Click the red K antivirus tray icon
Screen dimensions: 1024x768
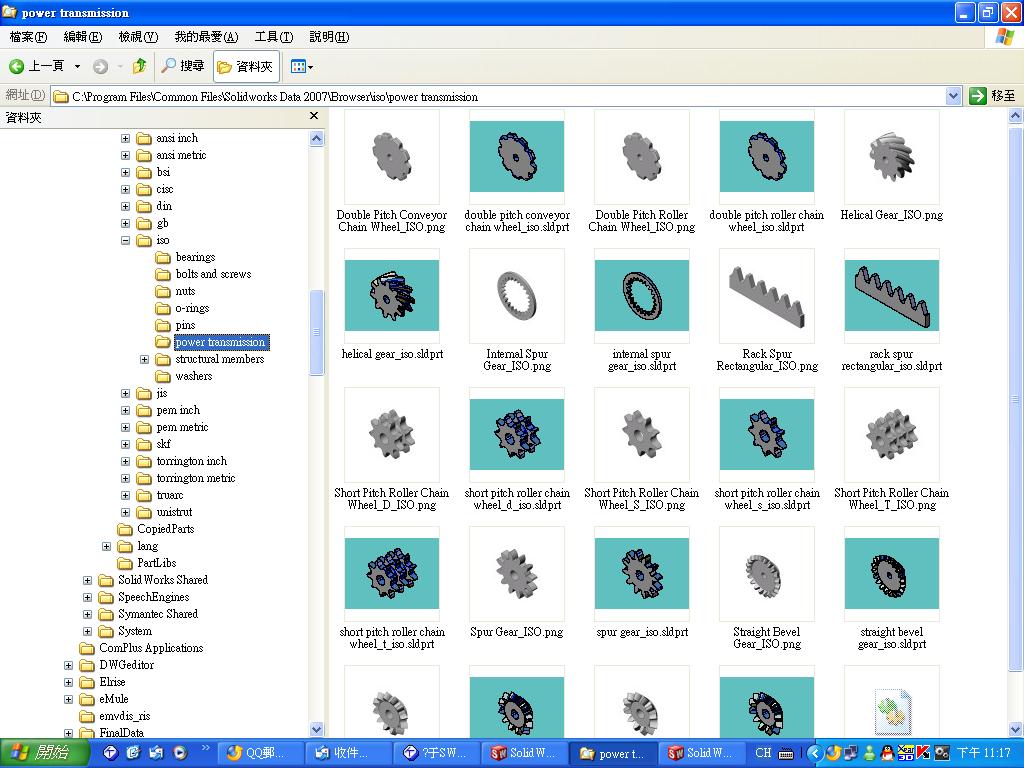coord(923,753)
